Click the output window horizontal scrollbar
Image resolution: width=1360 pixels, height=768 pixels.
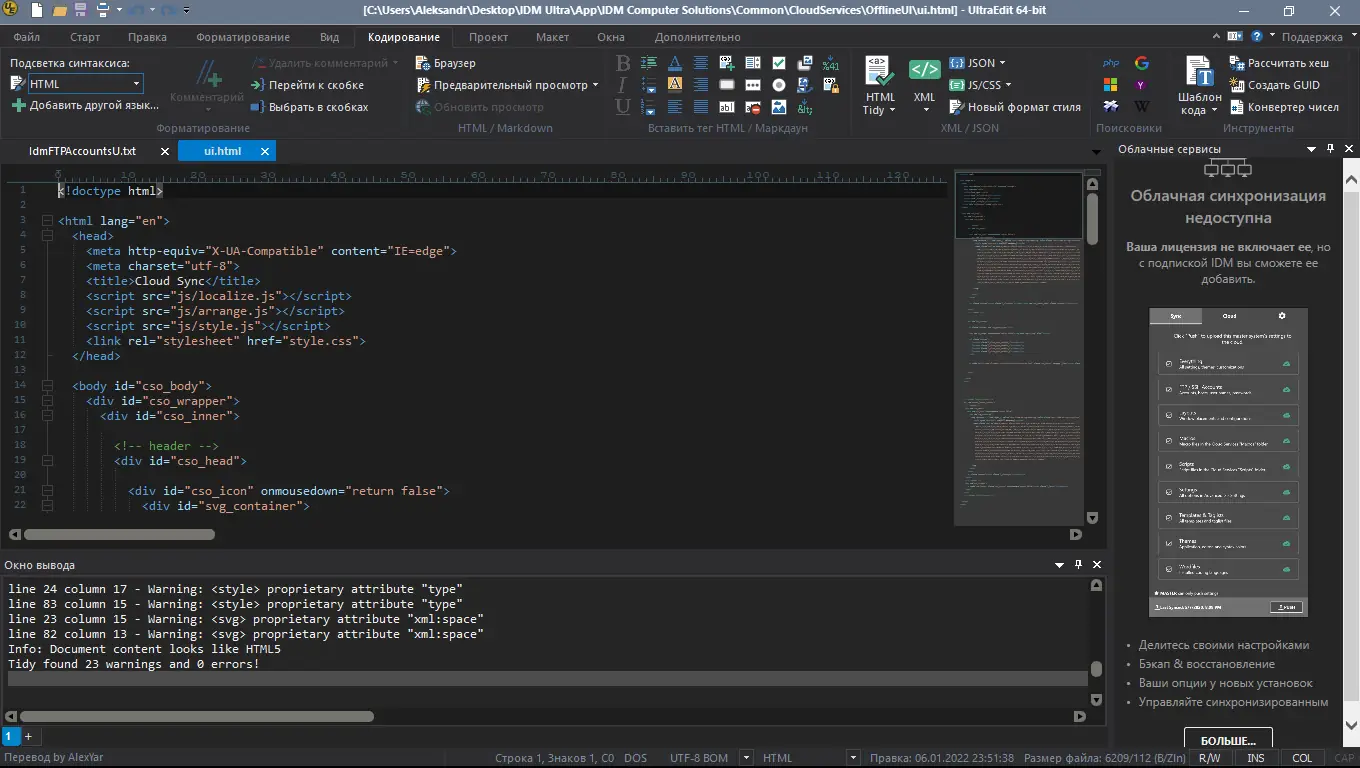196,716
